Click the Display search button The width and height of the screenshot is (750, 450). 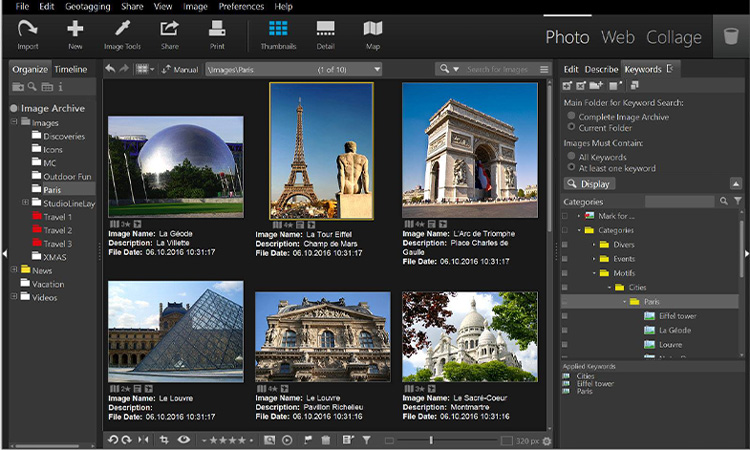point(589,184)
